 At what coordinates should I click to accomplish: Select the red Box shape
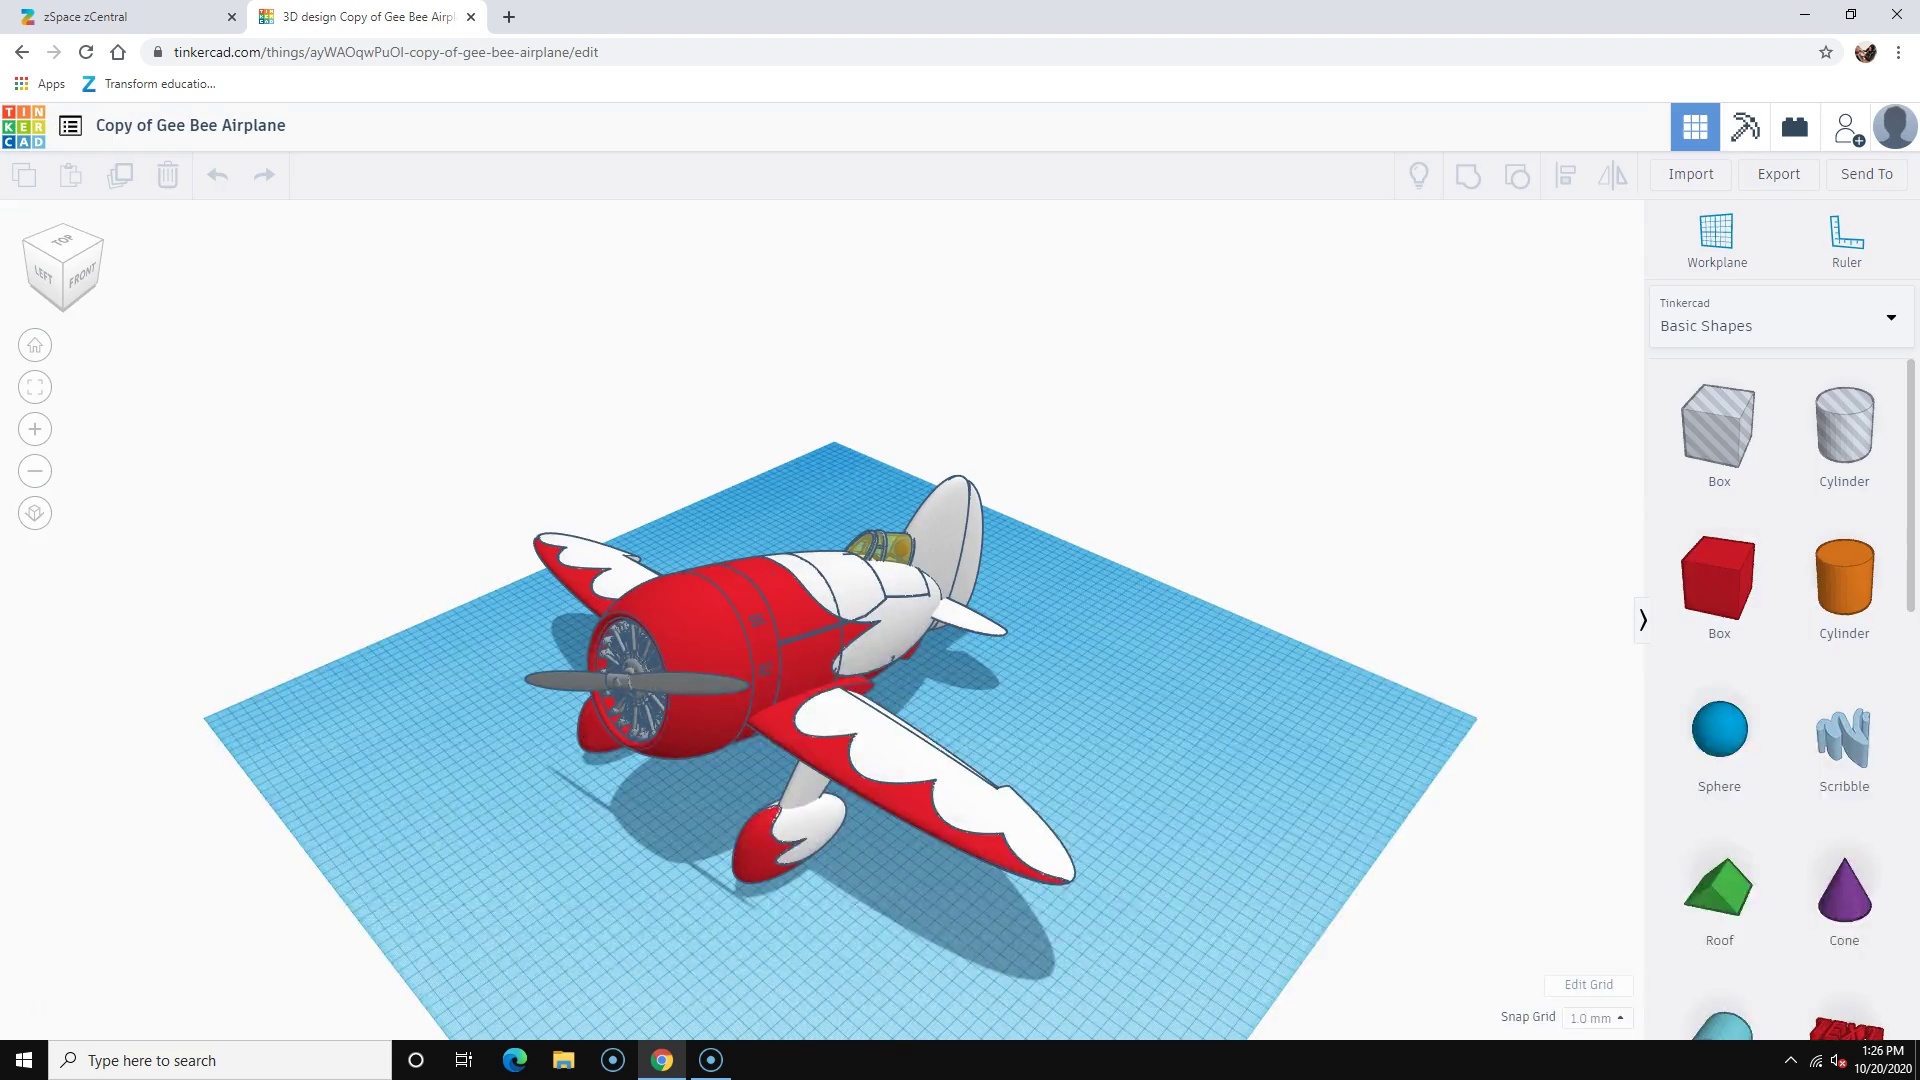tap(1718, 579)
